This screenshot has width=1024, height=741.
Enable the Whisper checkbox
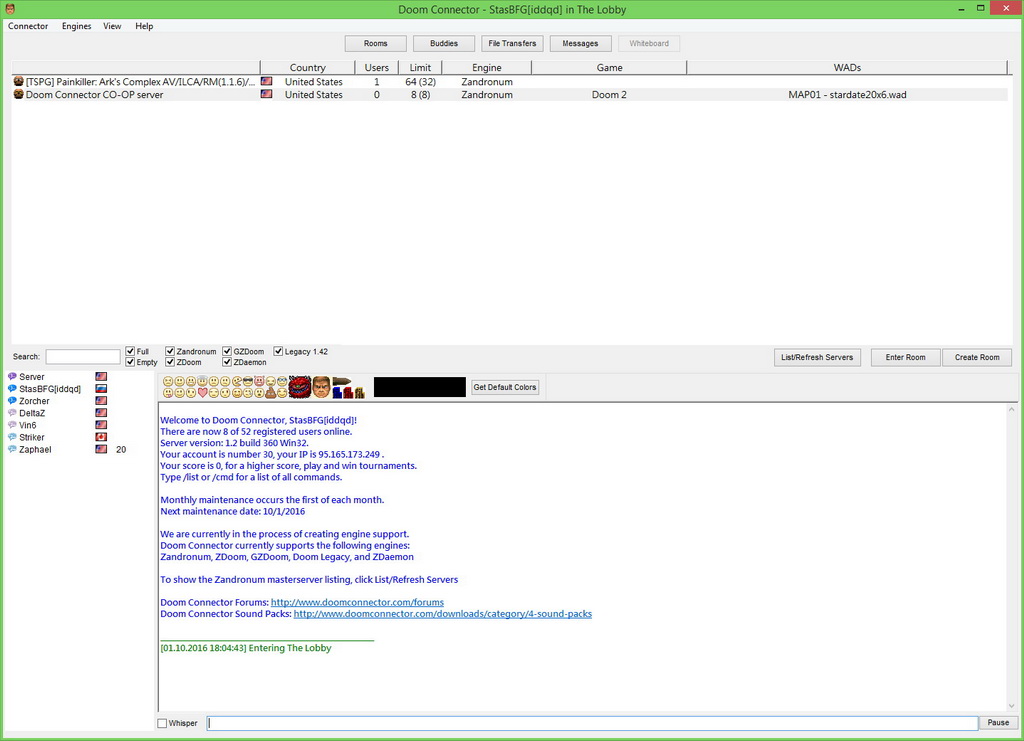tap(163, 723)
